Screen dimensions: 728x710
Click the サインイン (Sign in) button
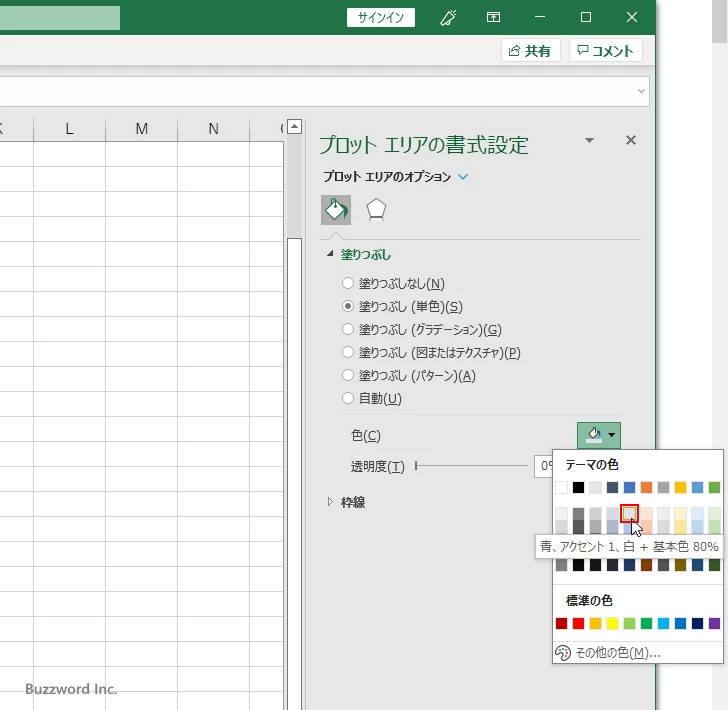click(381, 18)
